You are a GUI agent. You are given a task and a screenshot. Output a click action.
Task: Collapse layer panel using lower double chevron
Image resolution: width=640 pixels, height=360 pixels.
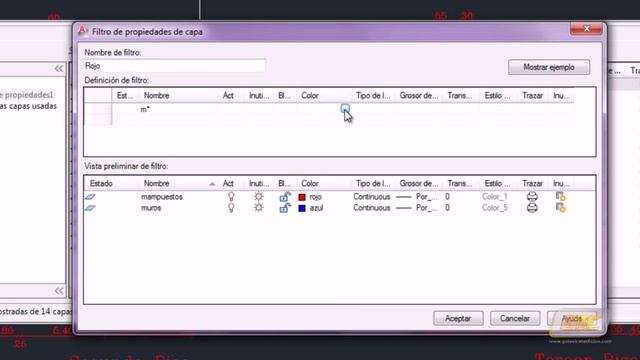click(59, 291)
